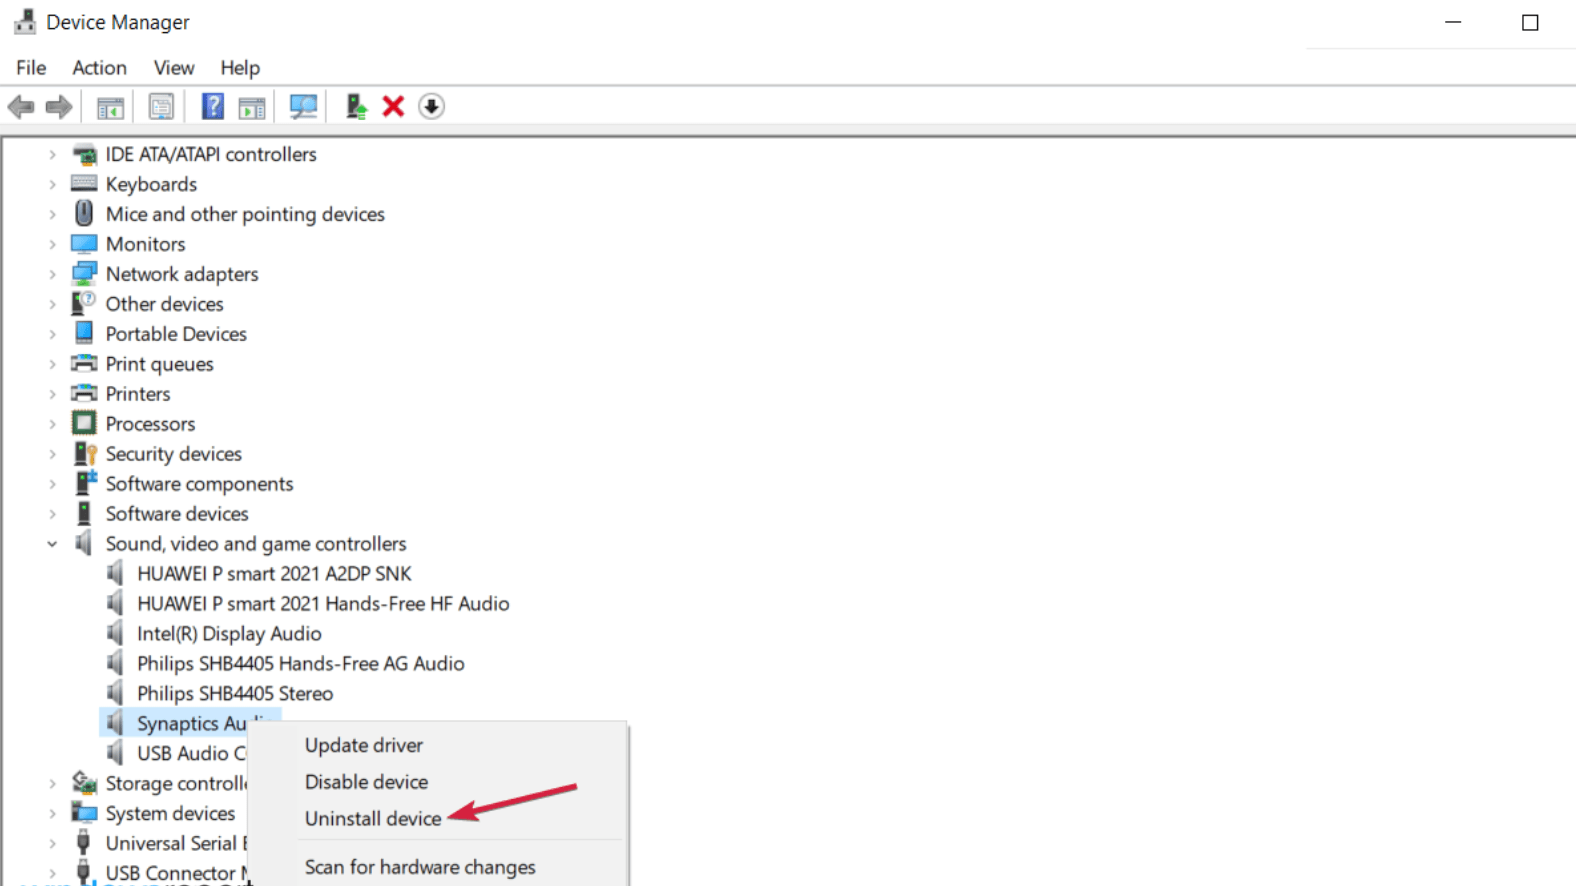Open the Properties toolbar icon

160,107
